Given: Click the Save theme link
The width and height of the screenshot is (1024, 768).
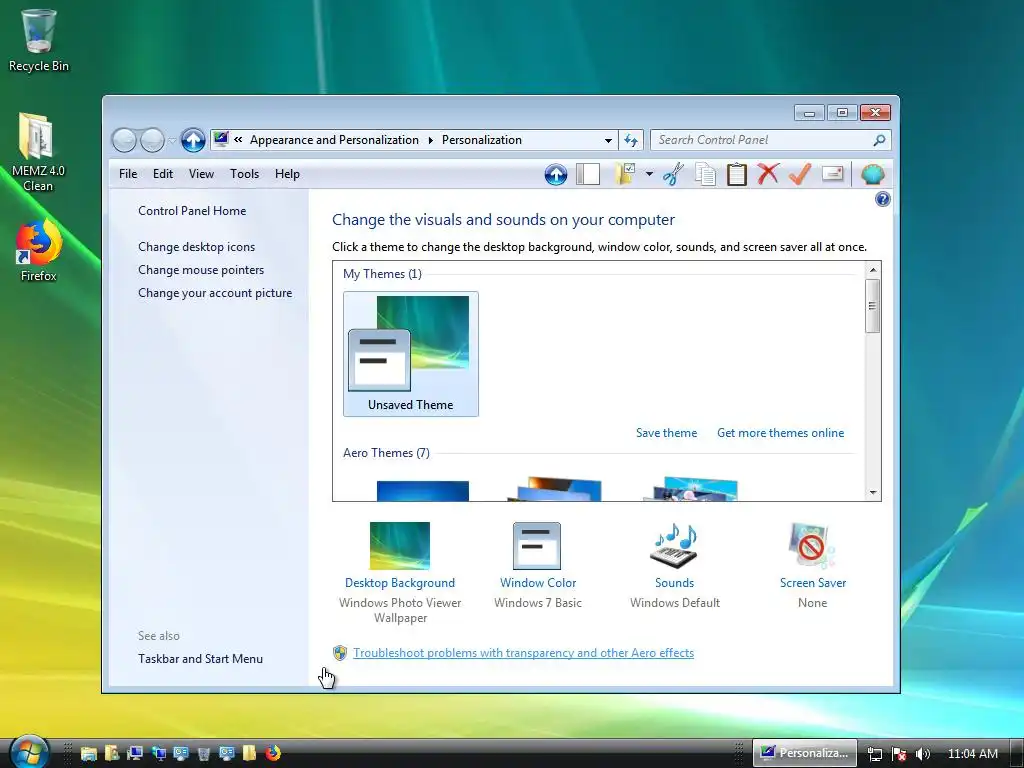Looking at the screenshot, I should tap(666, 433).
